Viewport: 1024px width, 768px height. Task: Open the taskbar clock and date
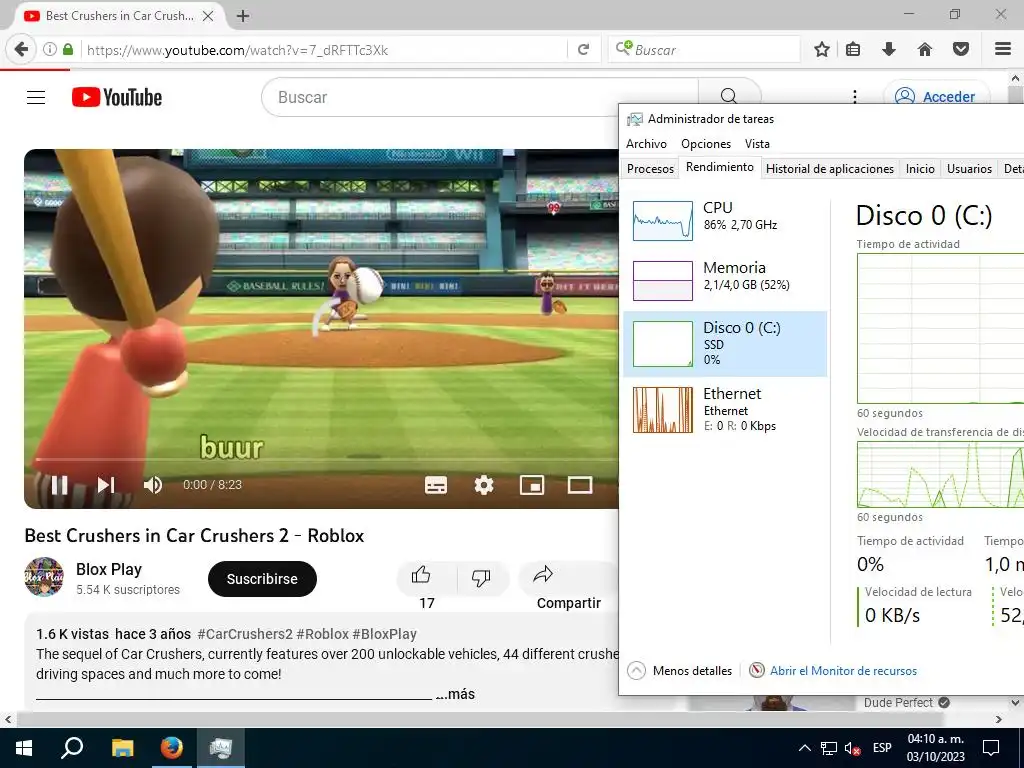pos(935,748)
